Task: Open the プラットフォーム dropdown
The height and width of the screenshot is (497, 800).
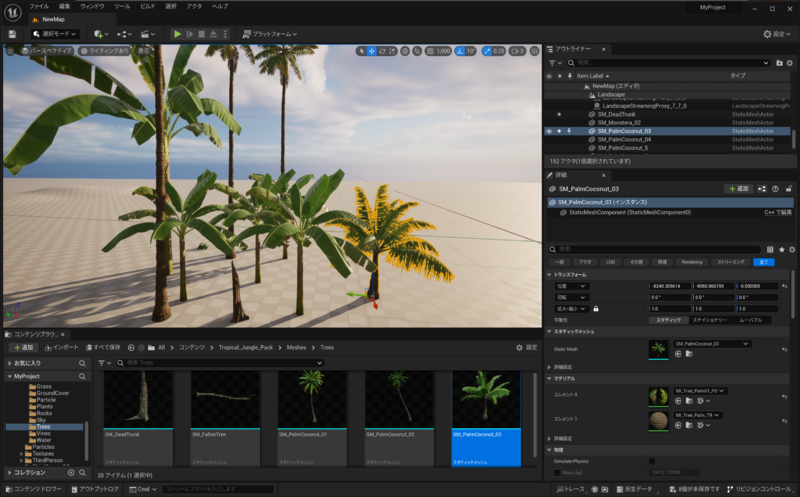Action: point(270,34)
